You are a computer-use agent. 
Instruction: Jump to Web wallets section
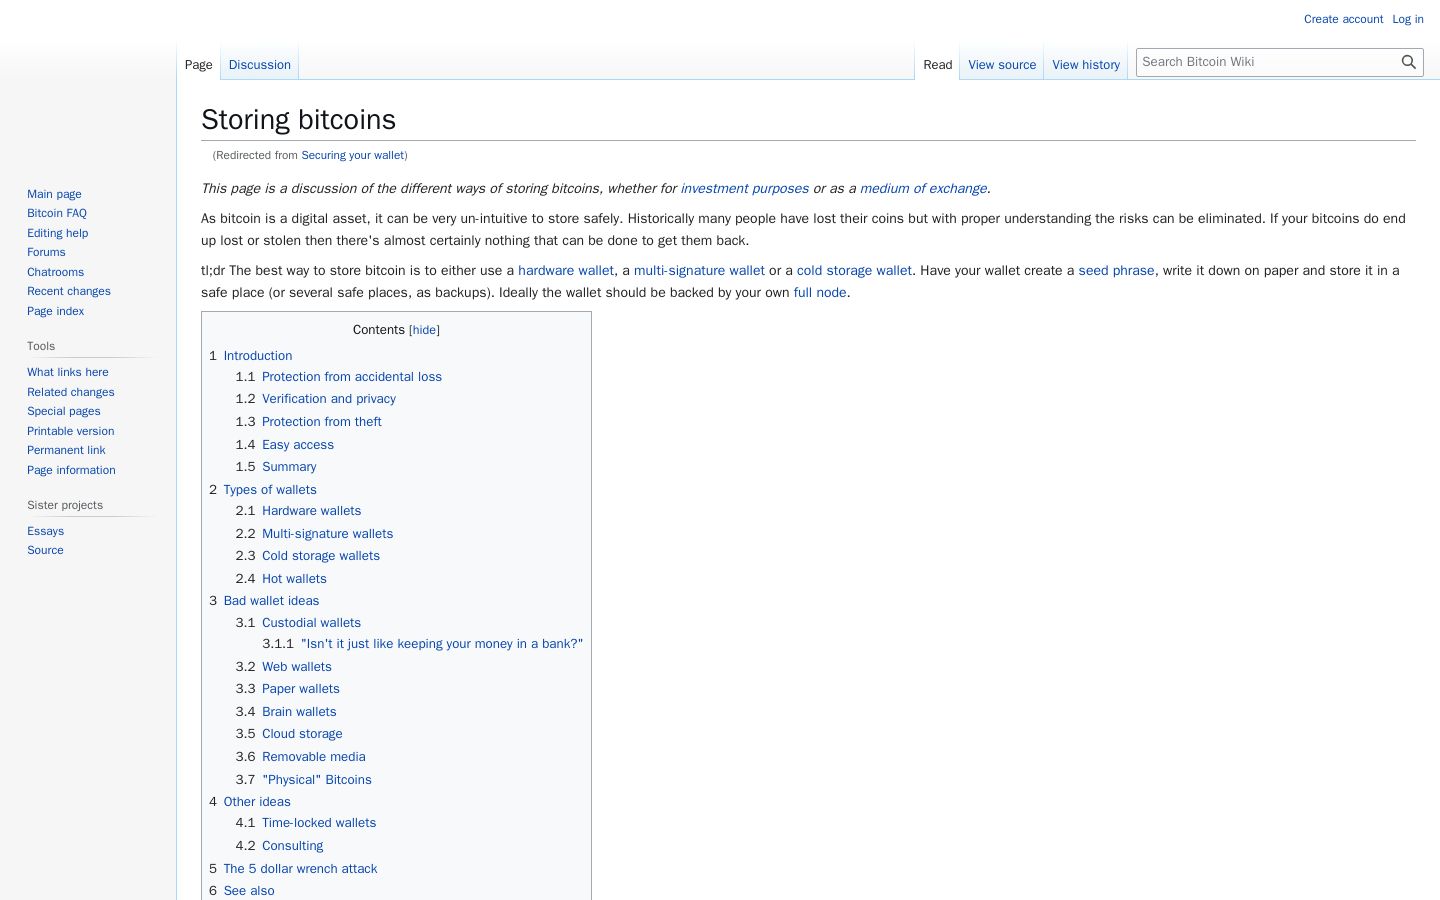coord(297,666)
